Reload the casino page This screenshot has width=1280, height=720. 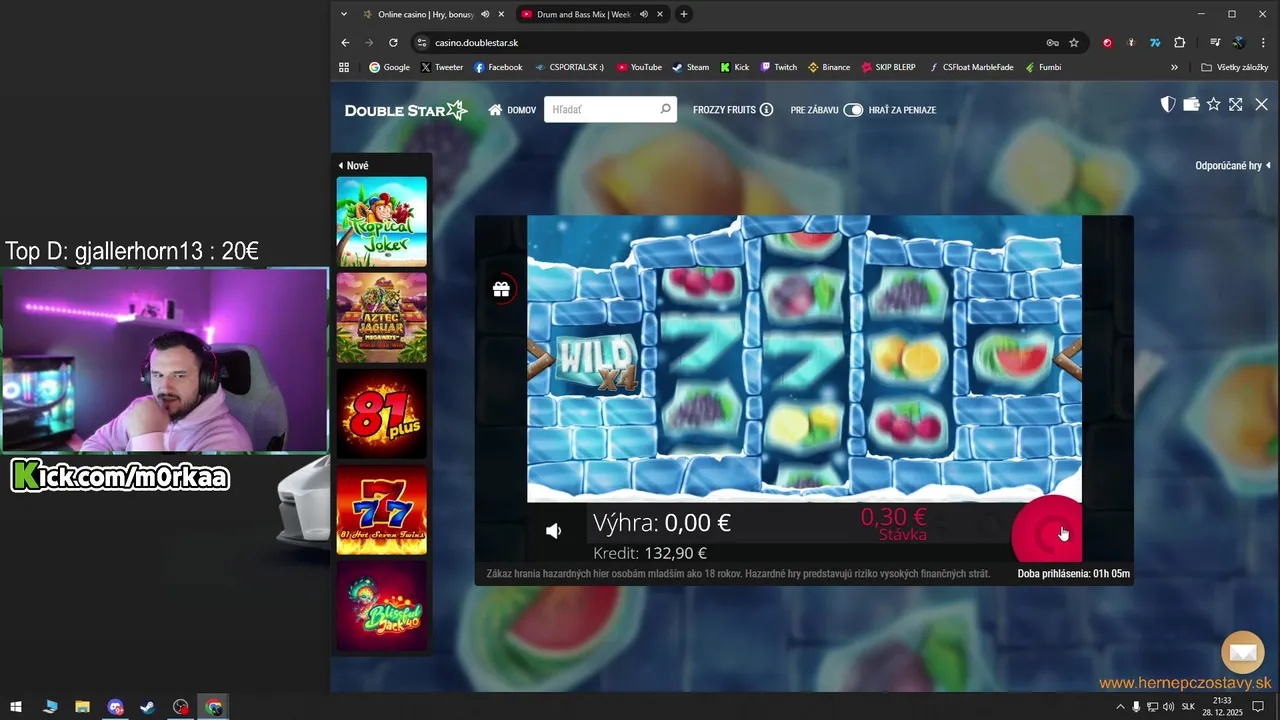393,43
